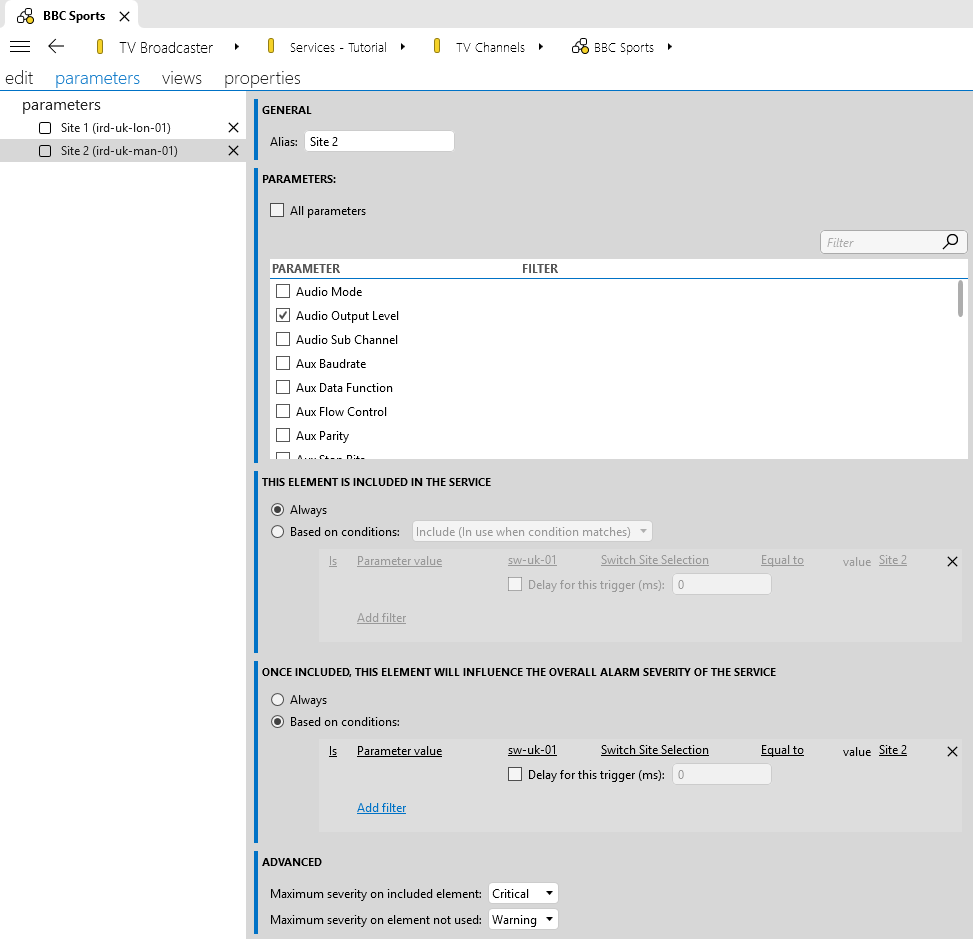
Task: Click Add filter link under alarm severity
Action: 381,807
